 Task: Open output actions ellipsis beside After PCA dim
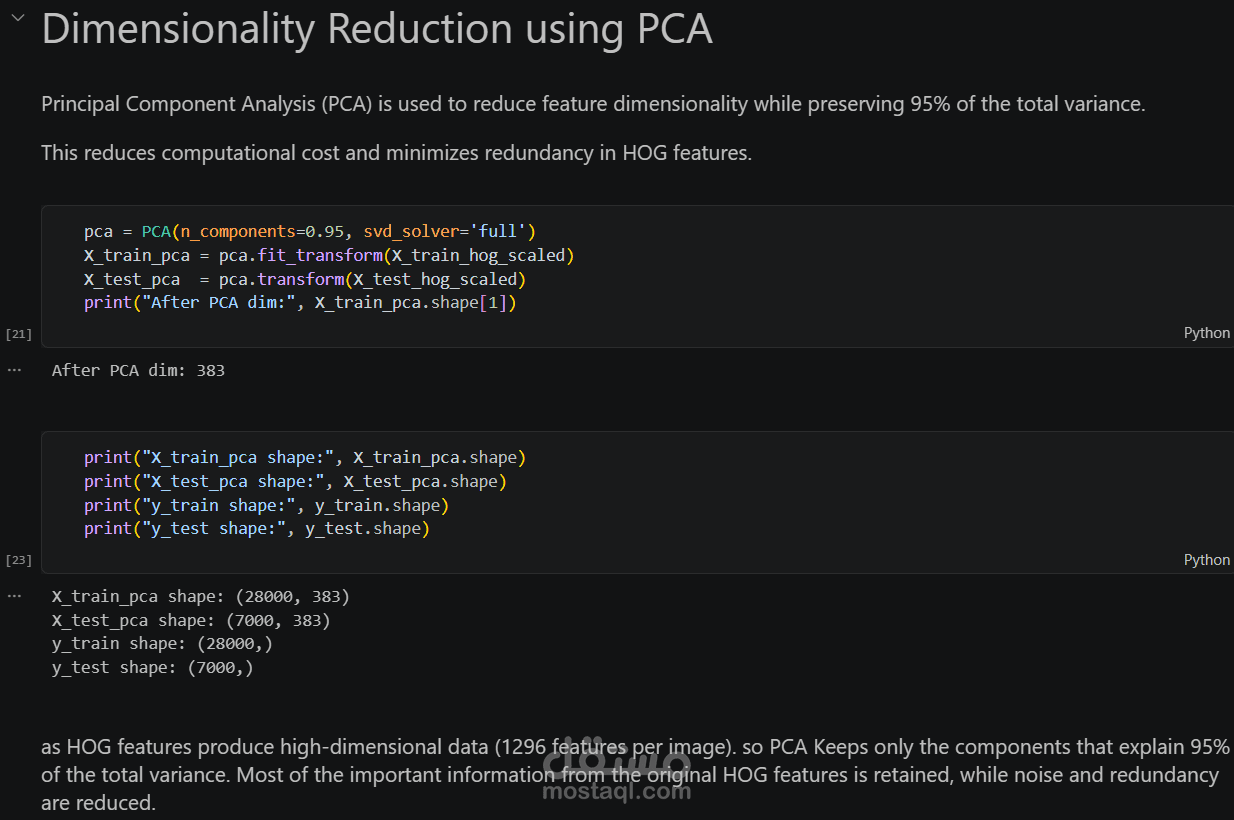[14, 370]
